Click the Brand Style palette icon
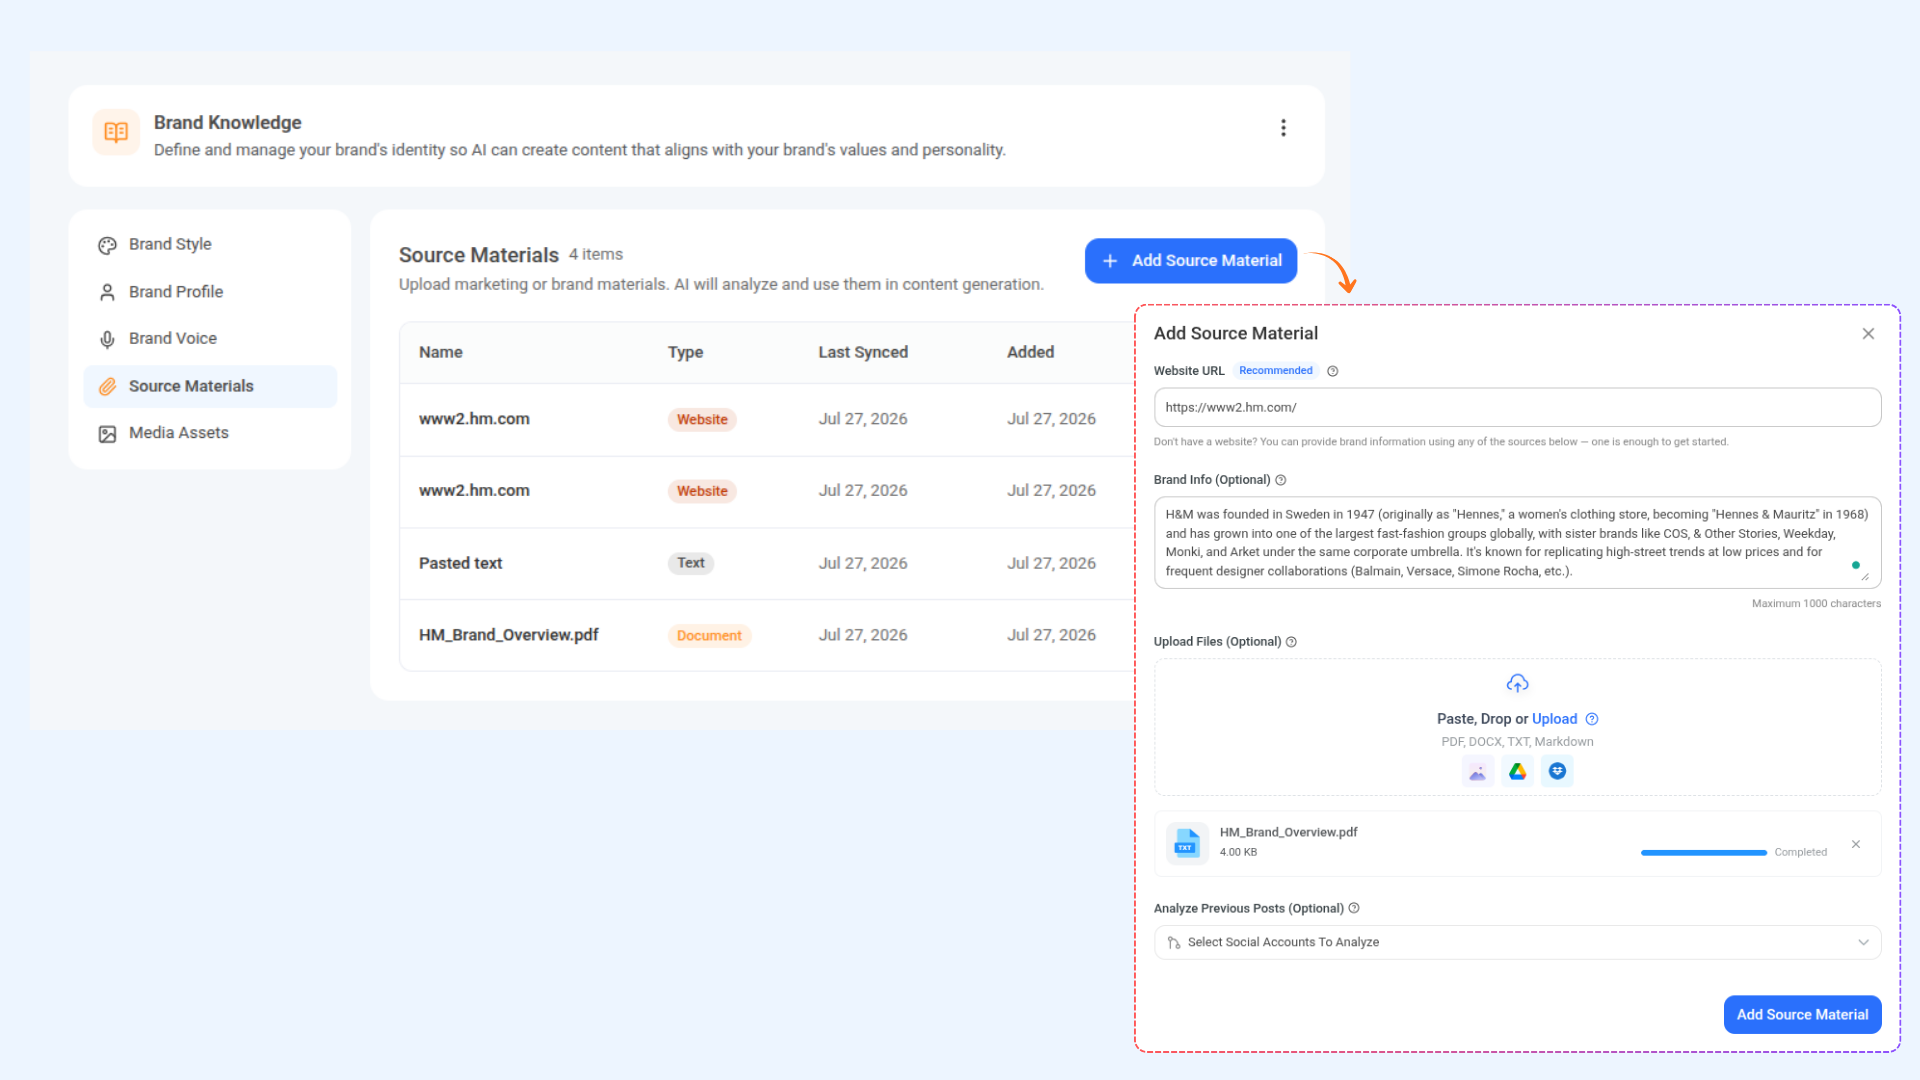Image resolution: width=1920 pixels, height=1080 pixels. click(107, 245)
